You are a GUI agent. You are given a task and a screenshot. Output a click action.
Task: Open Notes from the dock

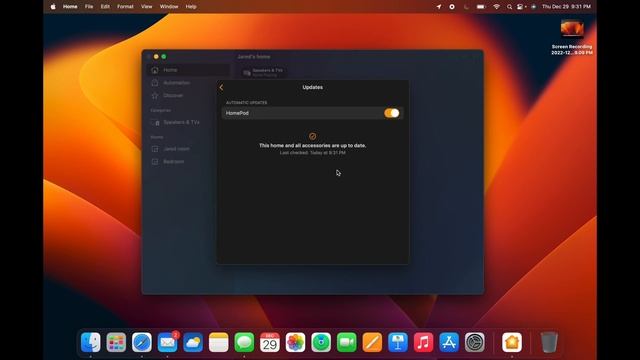click(219, 342)
